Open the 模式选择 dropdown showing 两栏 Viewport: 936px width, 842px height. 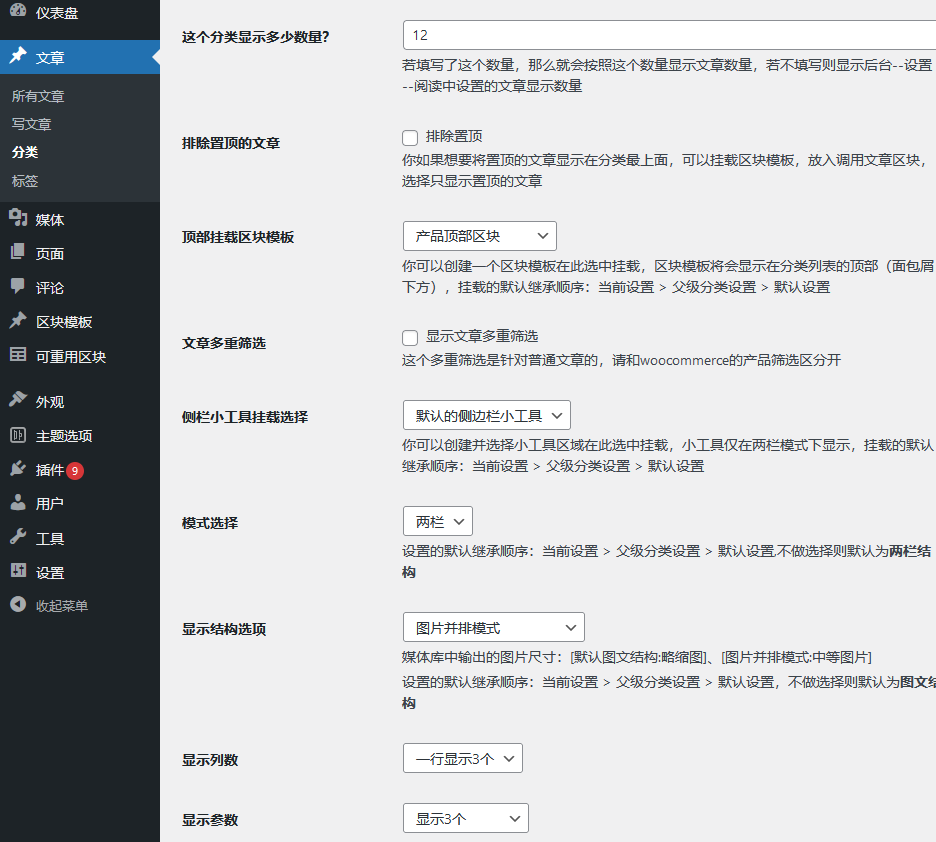pos(437,521)
